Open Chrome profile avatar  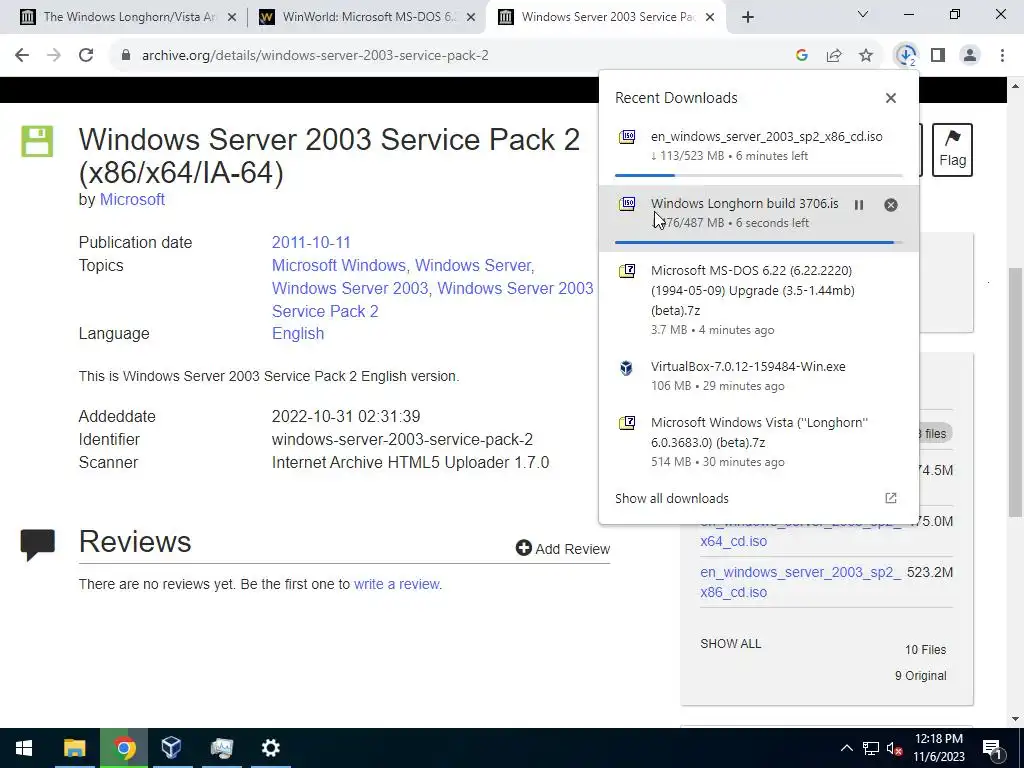[x=970, y=56]
